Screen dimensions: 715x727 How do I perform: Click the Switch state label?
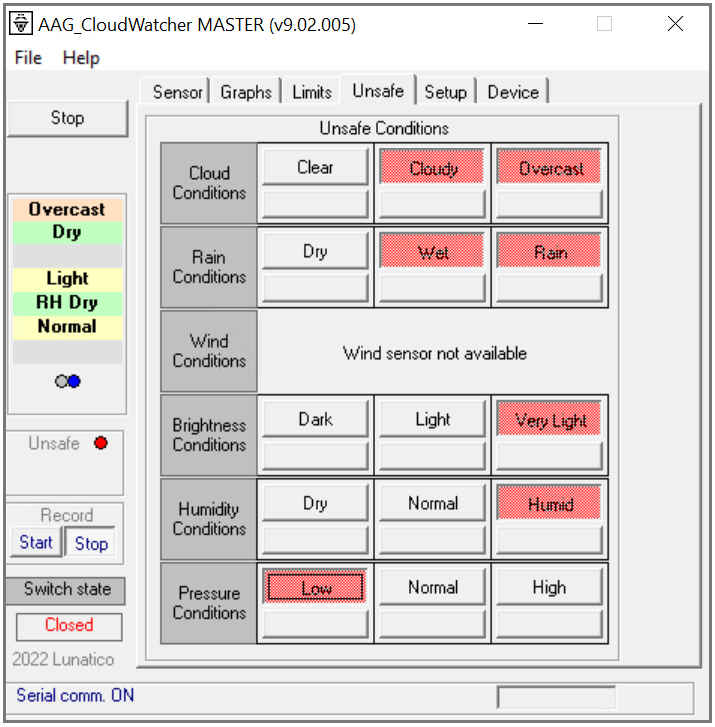67,589
